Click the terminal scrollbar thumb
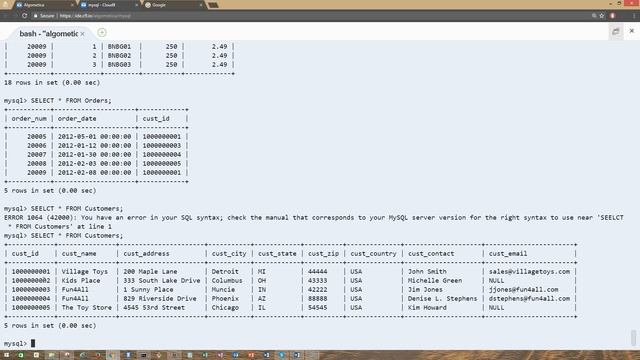This screenshot has height=360, width=640. (x=633, y=338)
